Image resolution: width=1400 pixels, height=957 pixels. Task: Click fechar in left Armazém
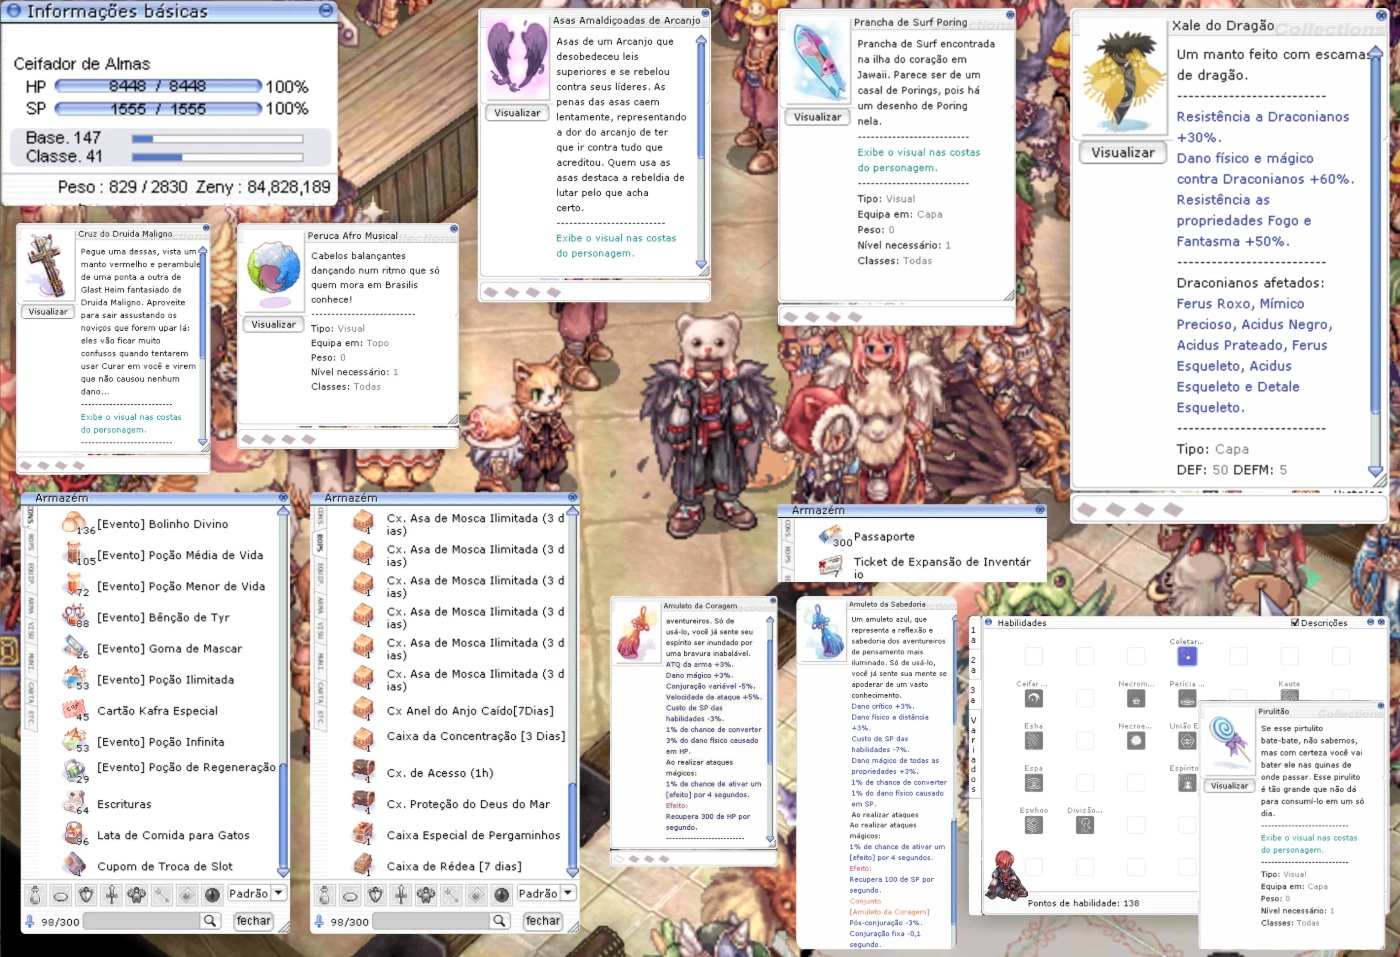click(253, 921)
